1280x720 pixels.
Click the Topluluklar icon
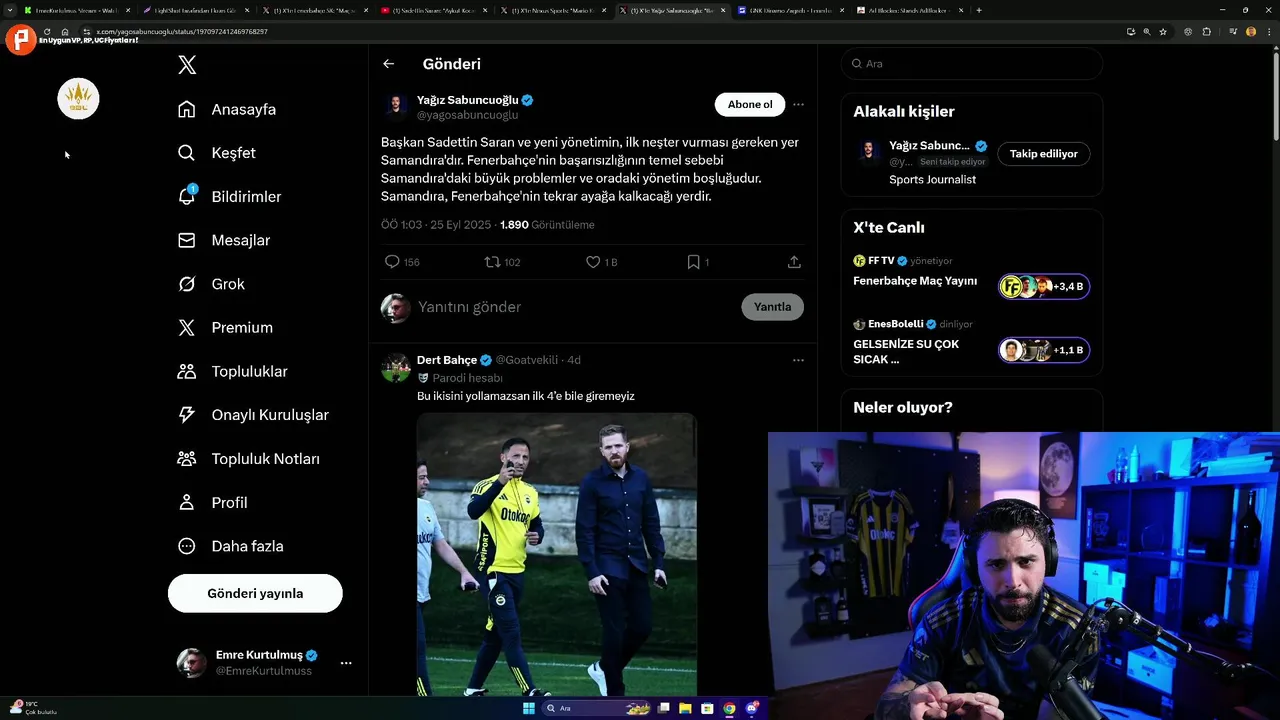pyautogui.click(x=187, y=371)
